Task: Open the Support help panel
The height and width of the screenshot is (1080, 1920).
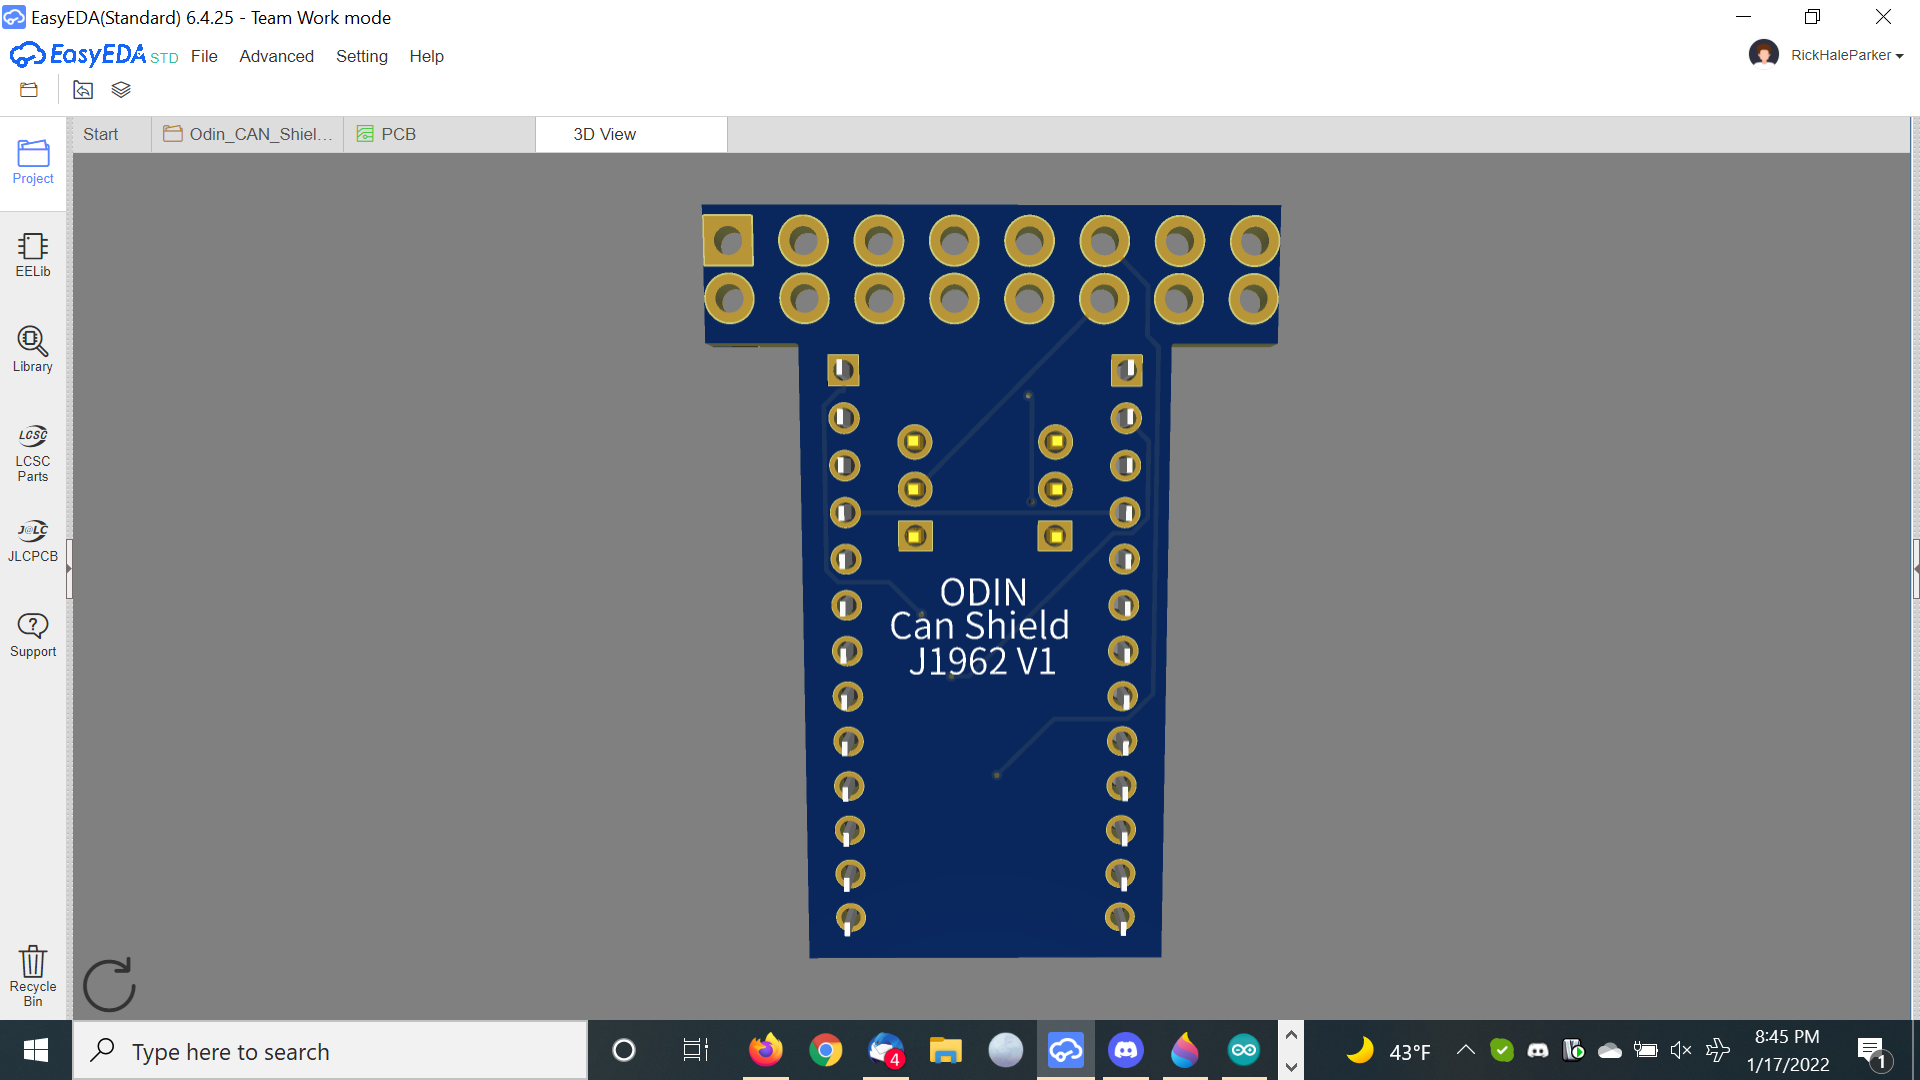Action: 33,635
